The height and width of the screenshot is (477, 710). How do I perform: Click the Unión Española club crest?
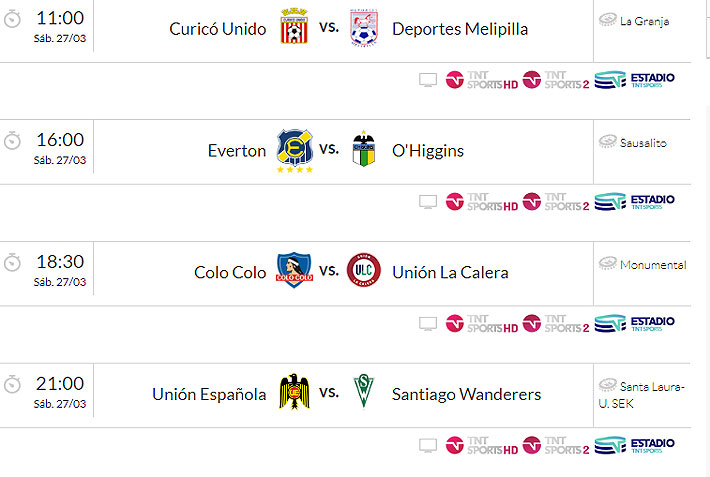coord(294,393)
